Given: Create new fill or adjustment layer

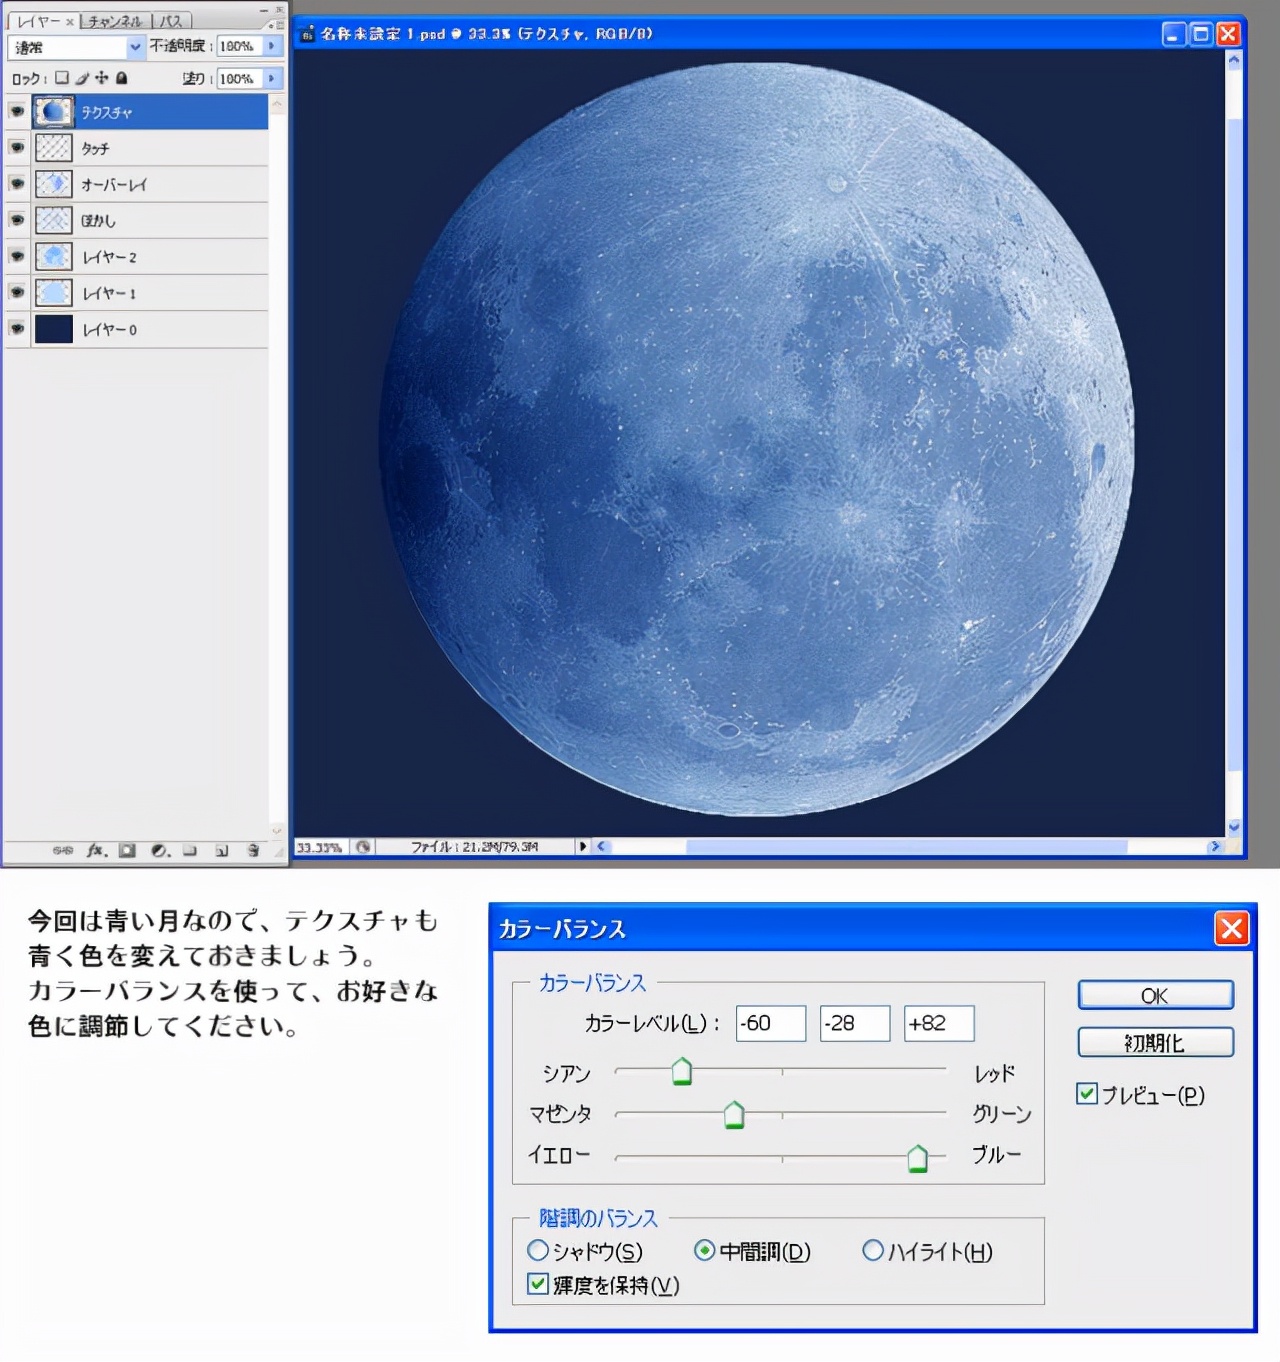Looking at the screenshot, I should (159, 850).
